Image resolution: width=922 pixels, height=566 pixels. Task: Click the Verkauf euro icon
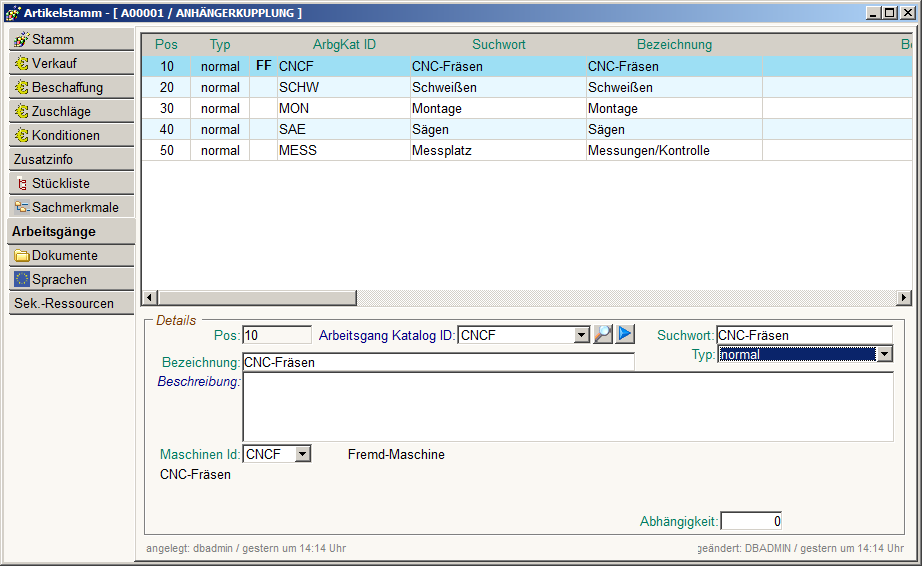(22, 63)
